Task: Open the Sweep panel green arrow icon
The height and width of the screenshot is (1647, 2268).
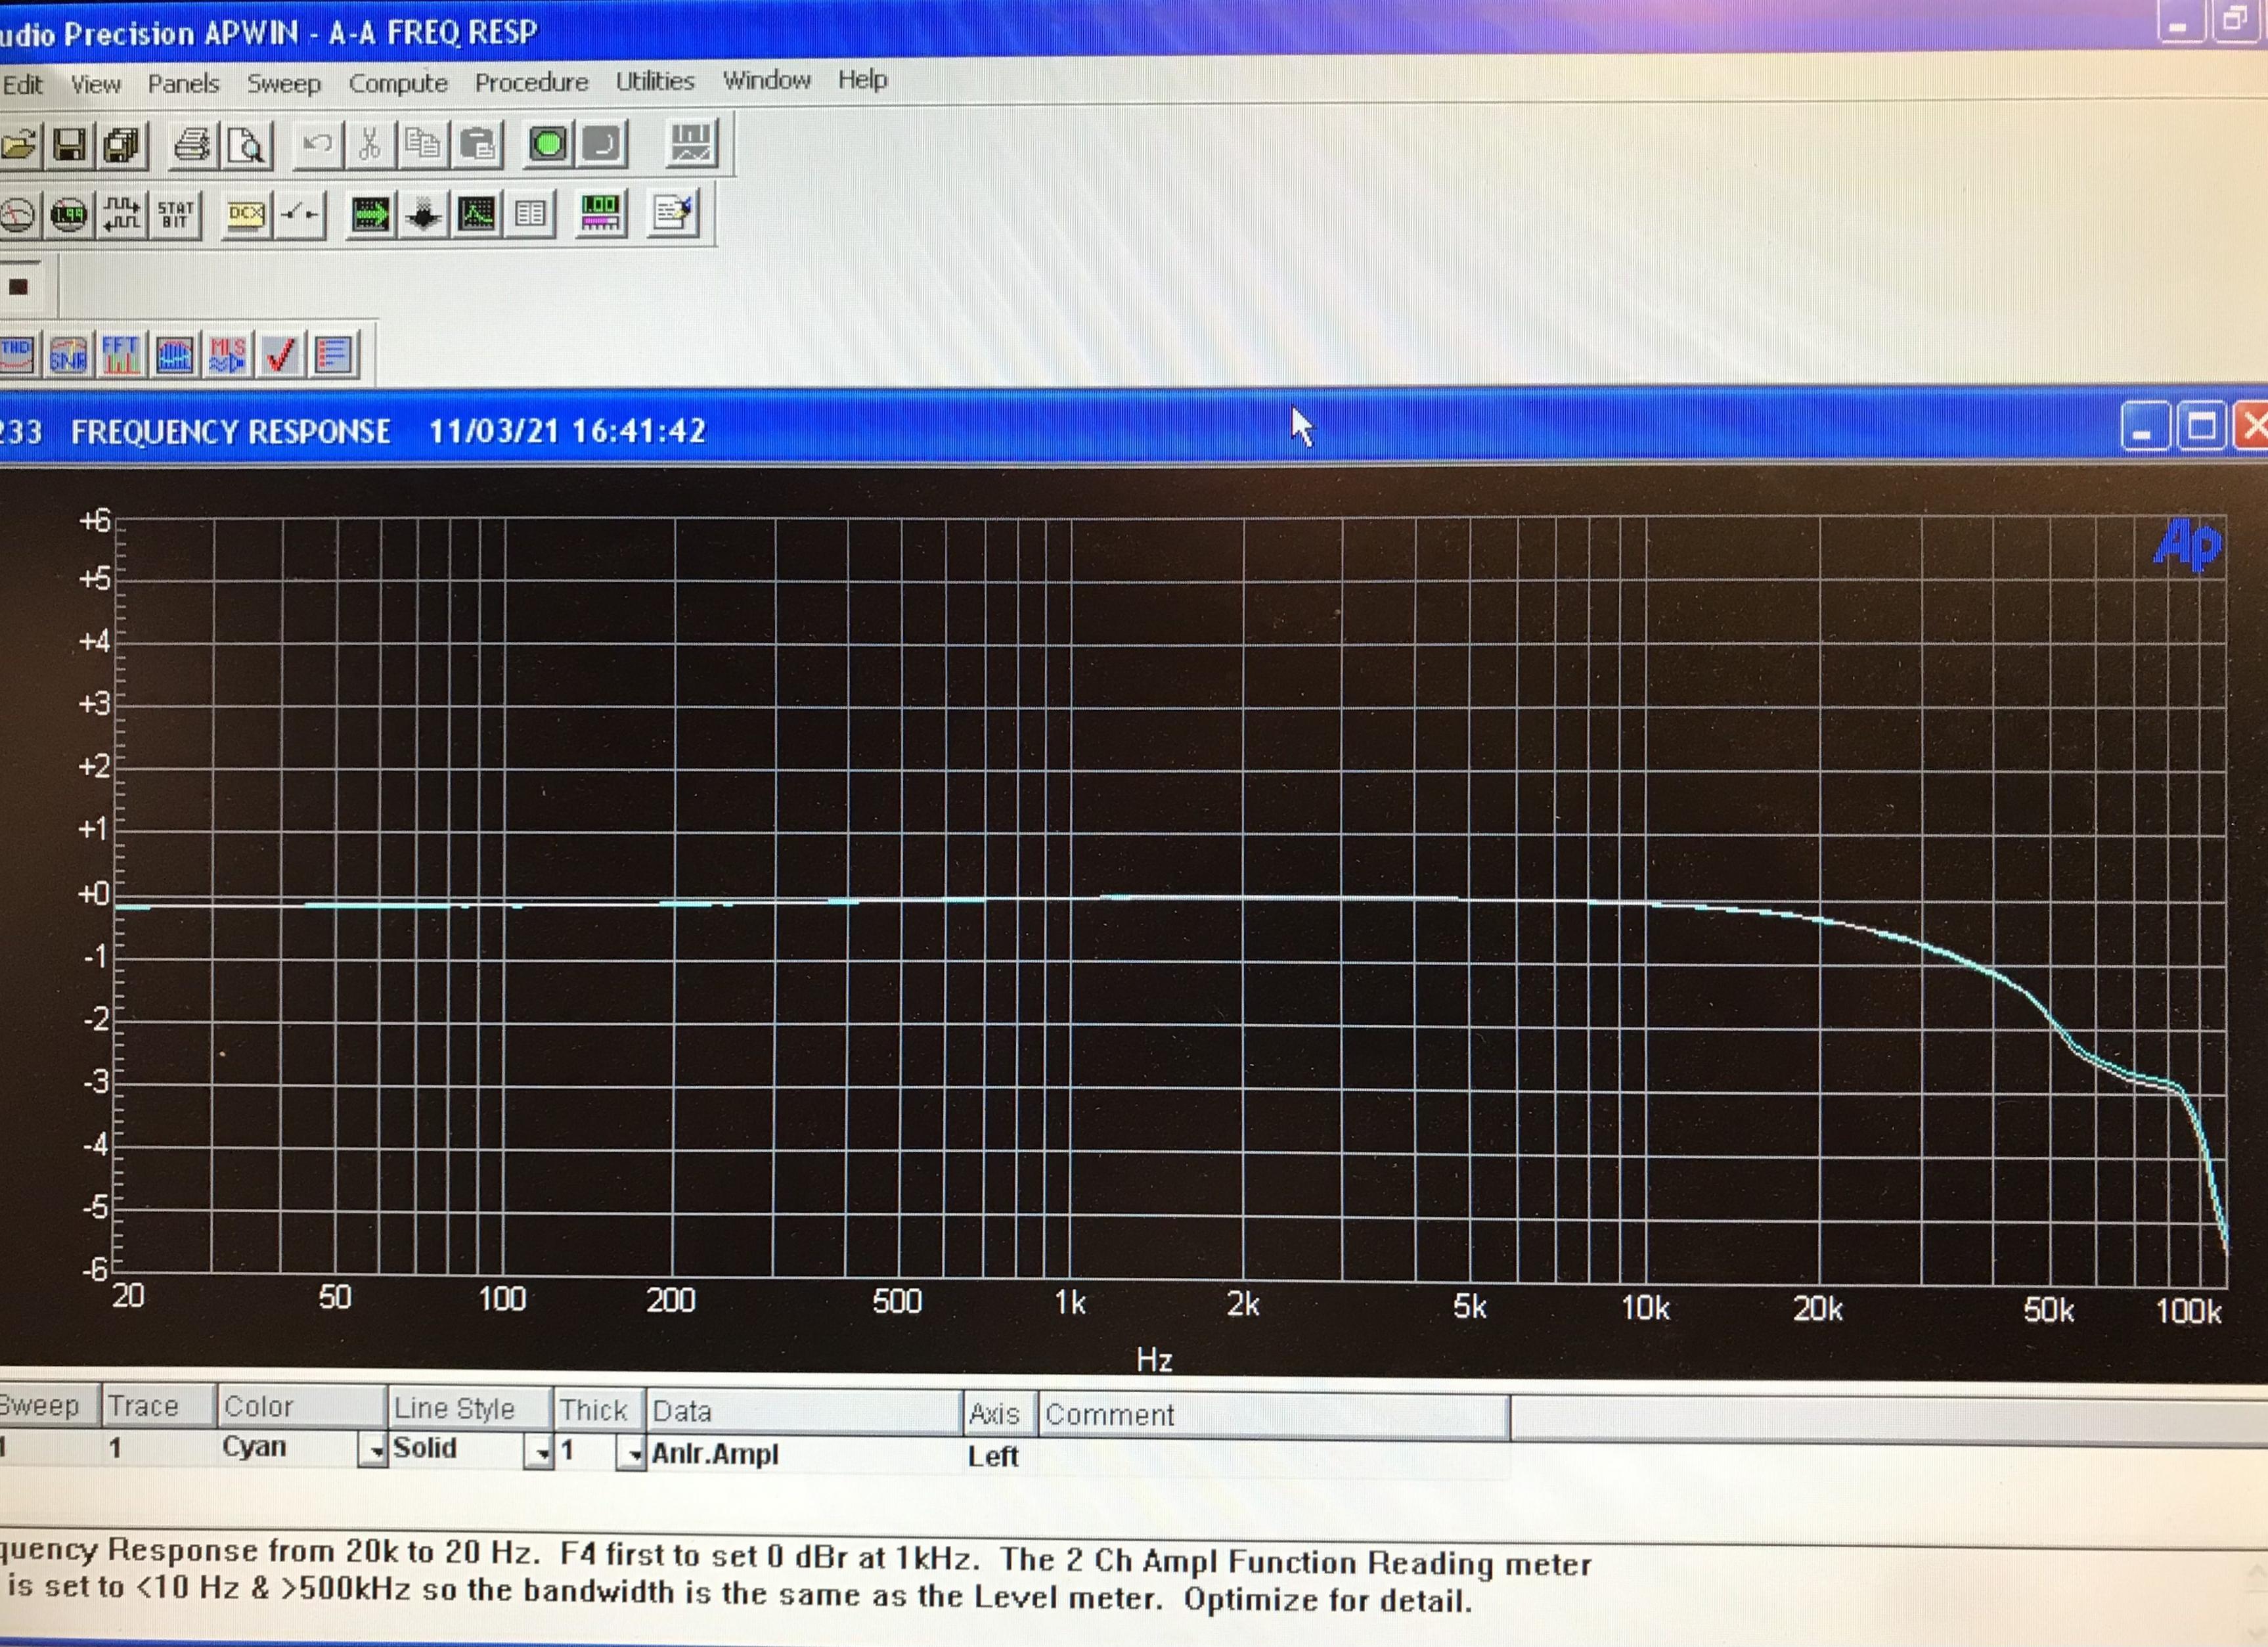Action: 370,214
